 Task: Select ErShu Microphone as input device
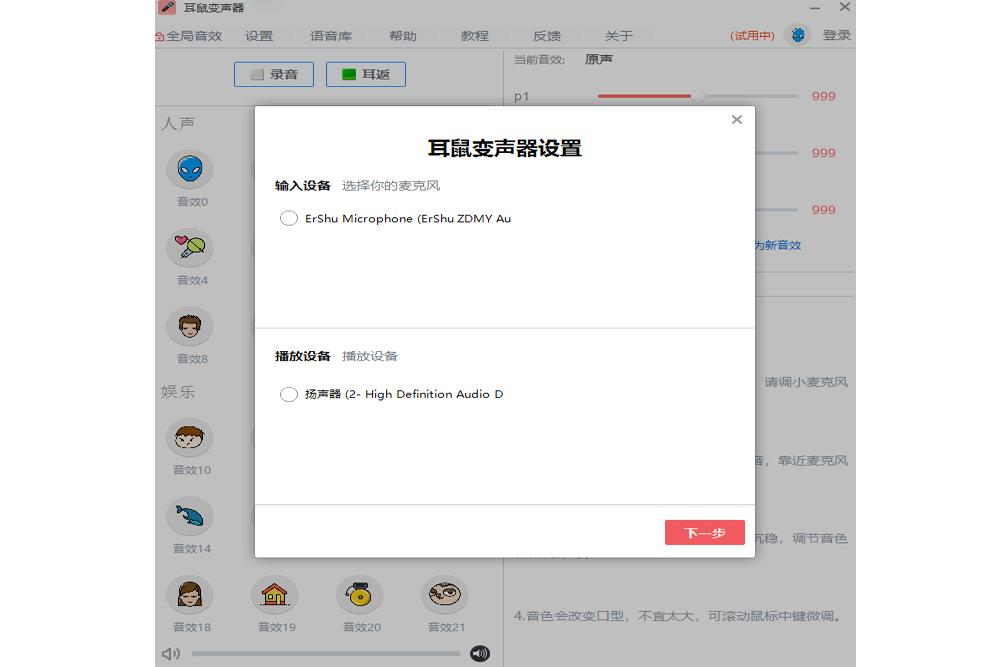[x=289, y=218]
